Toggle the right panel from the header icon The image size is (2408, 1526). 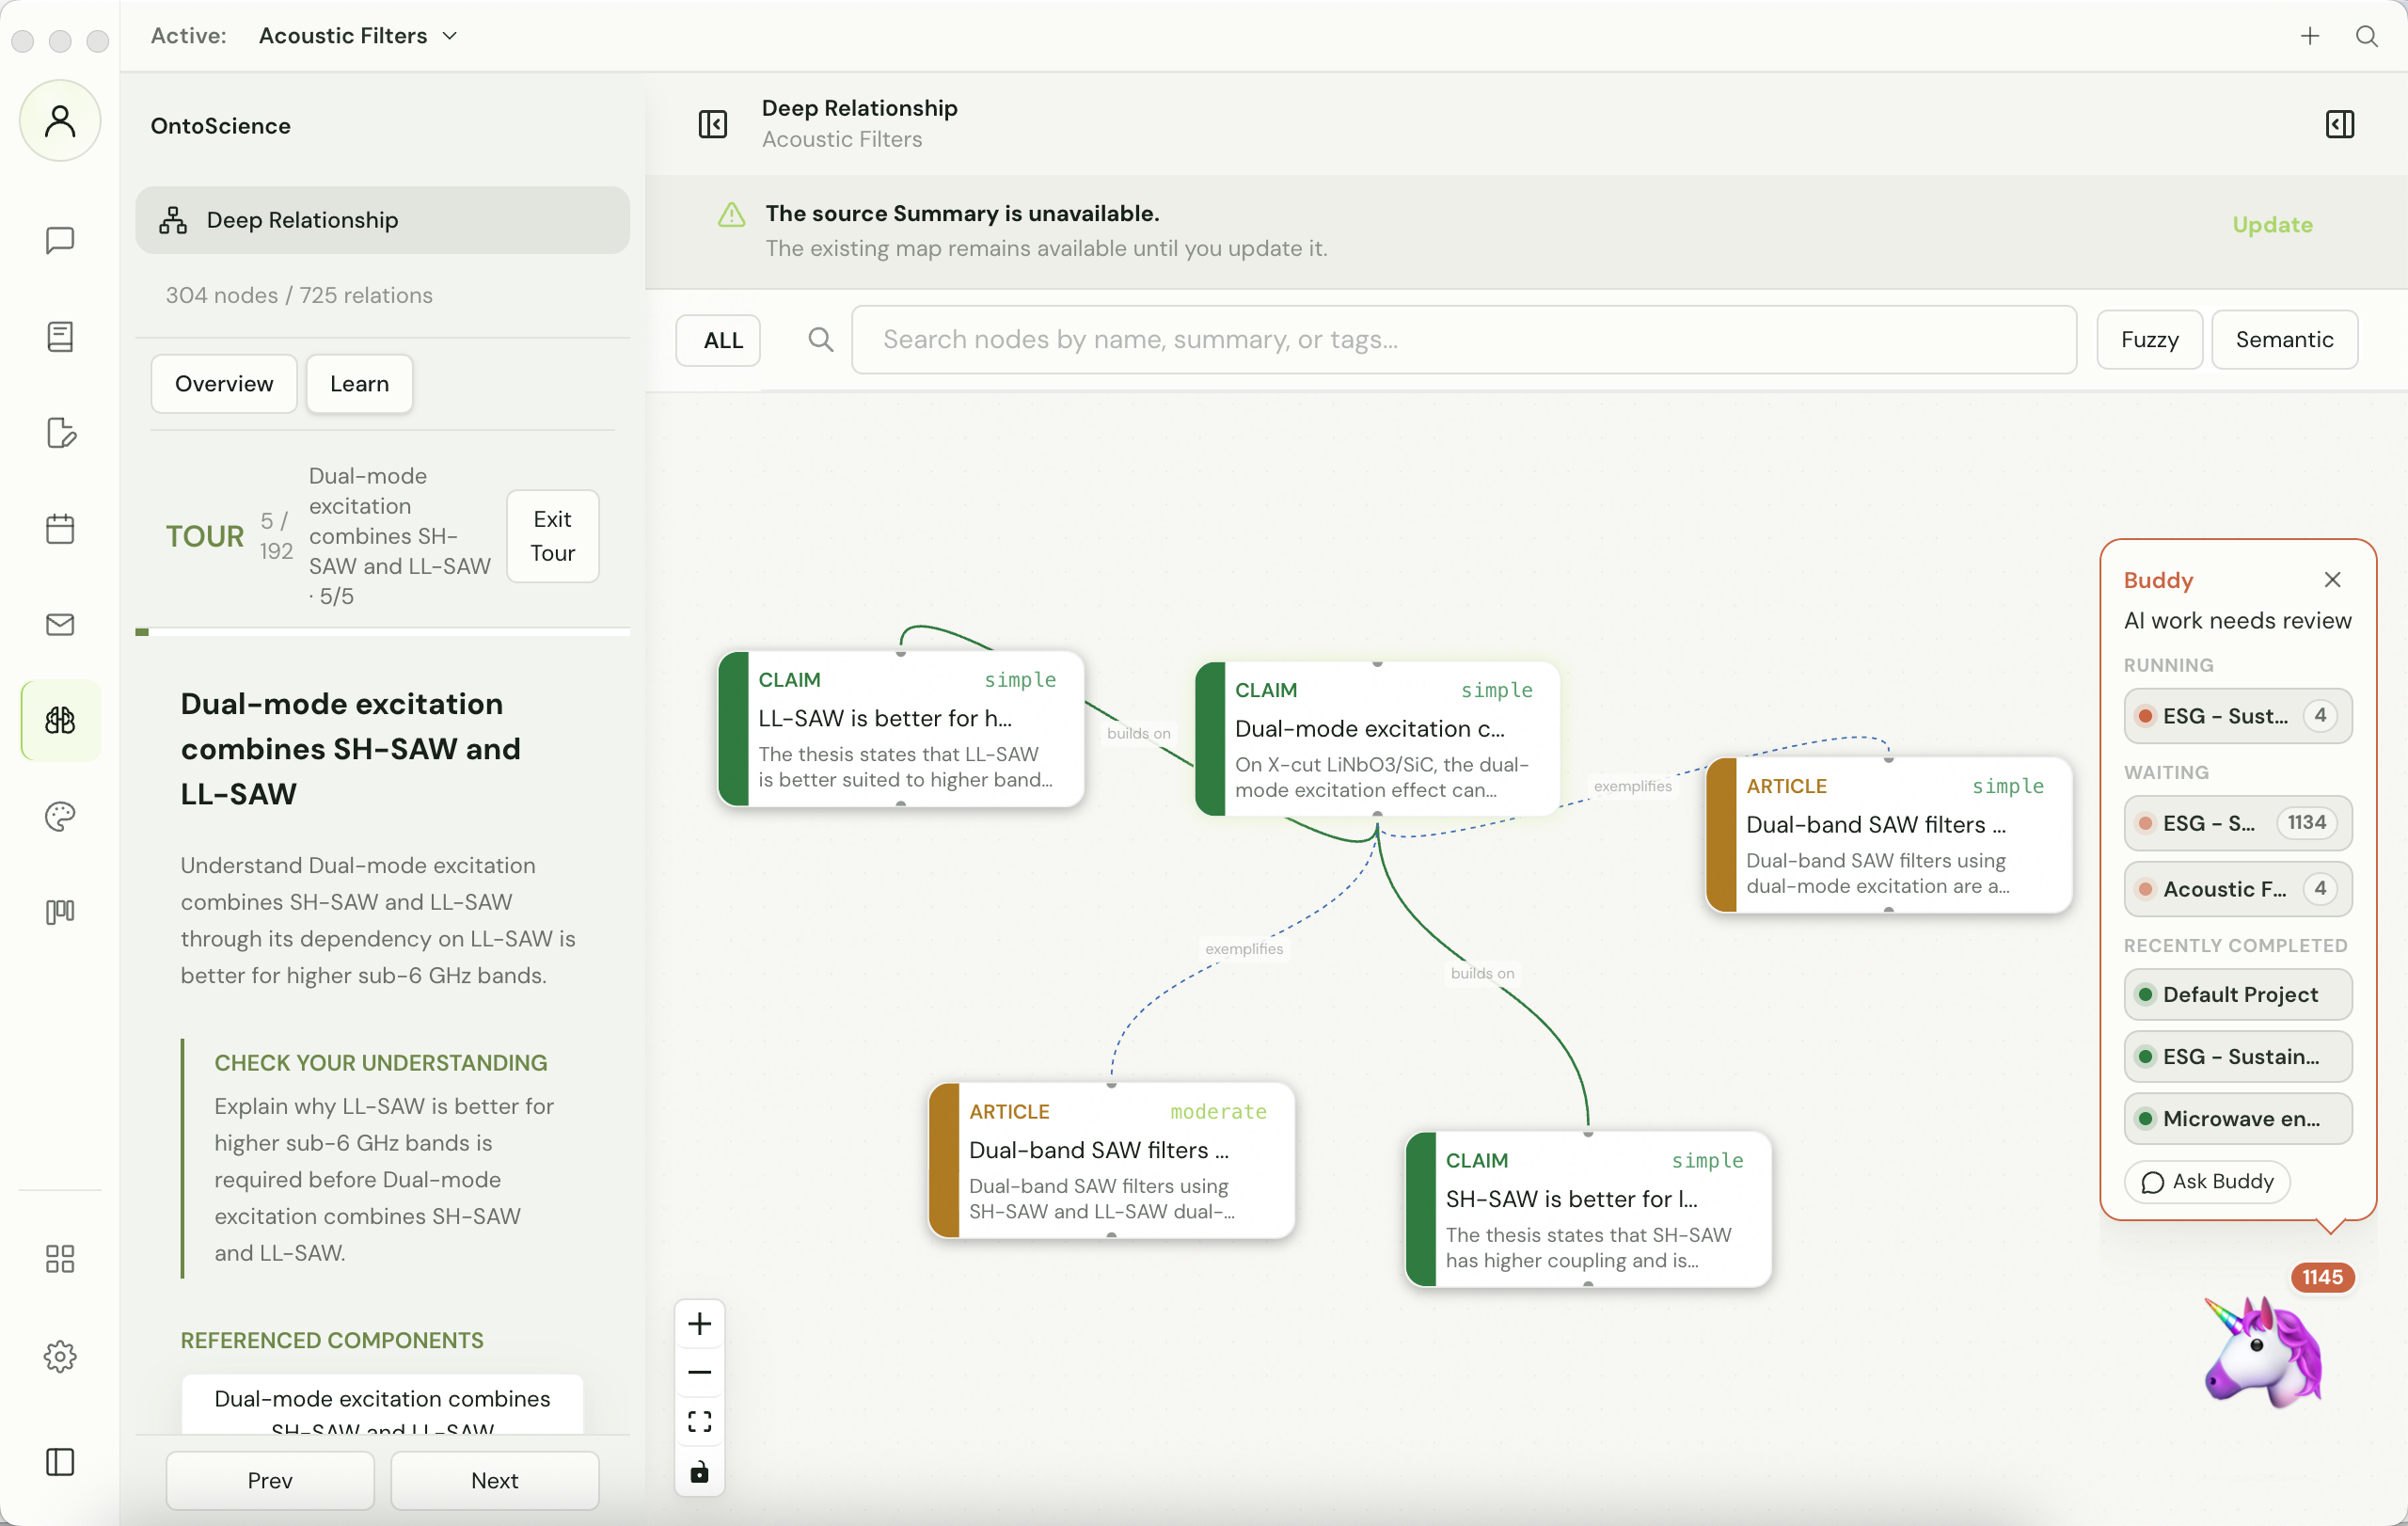point(2340,124)
